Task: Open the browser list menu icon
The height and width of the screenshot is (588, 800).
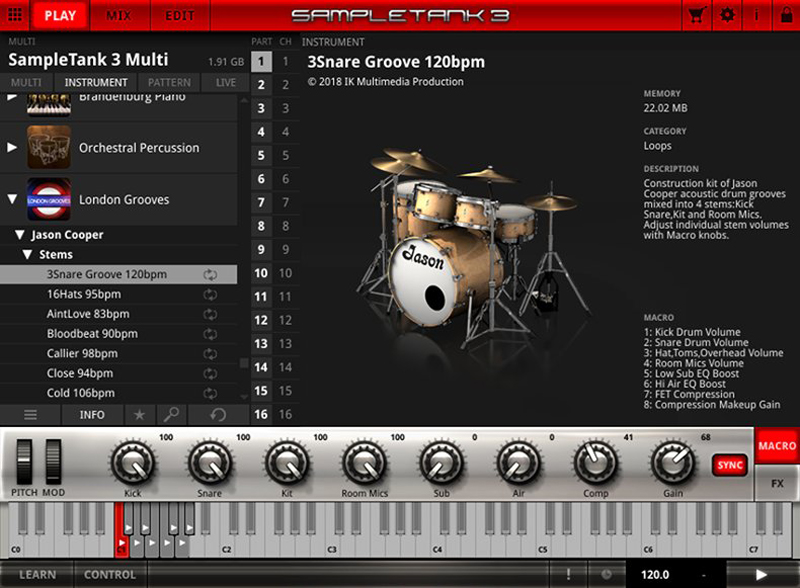Action: coord(31,414)
